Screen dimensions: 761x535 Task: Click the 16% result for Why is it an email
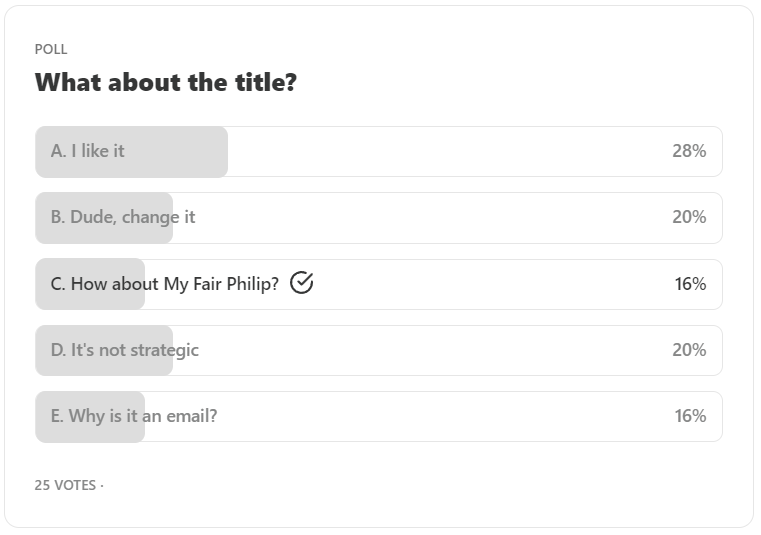tap(690, 416)
